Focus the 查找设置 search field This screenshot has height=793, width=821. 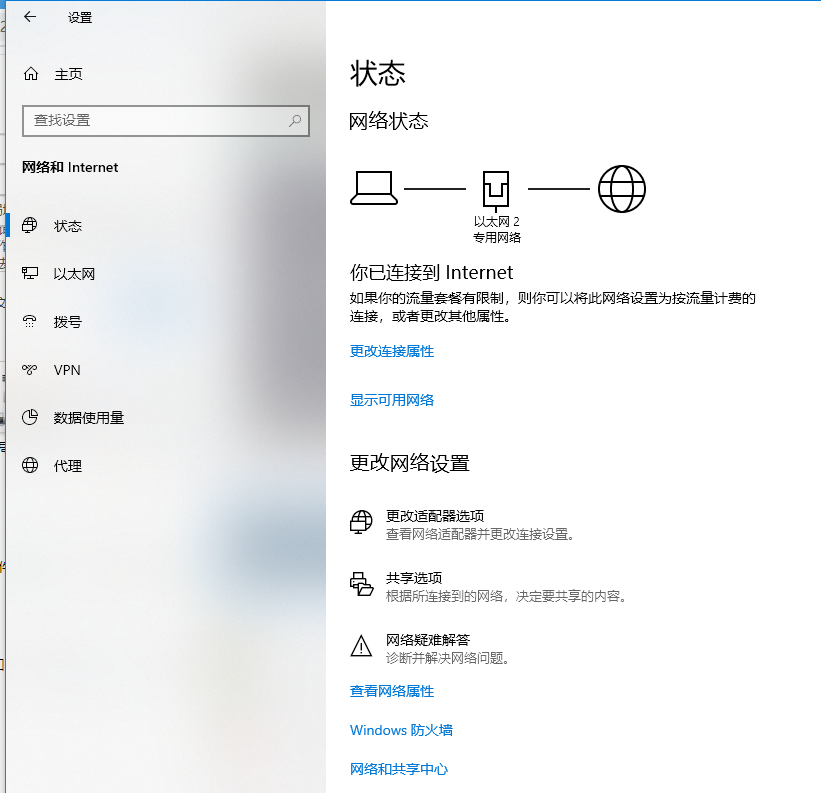(x=155, y=120)
